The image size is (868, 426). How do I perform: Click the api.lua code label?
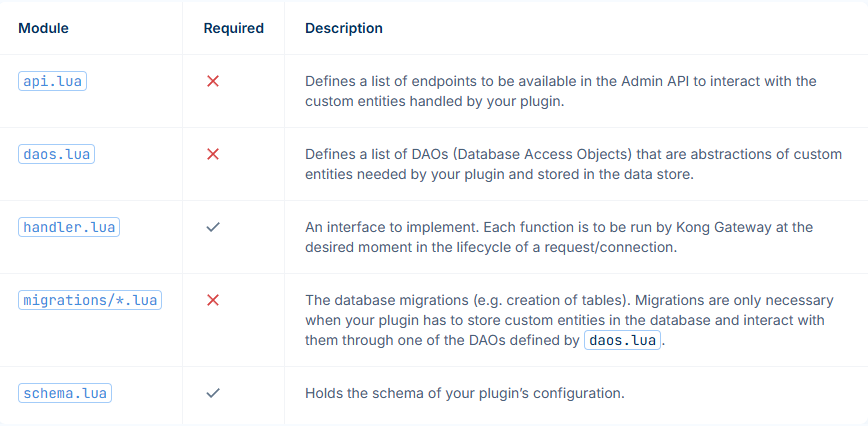[x=52, y=81]
